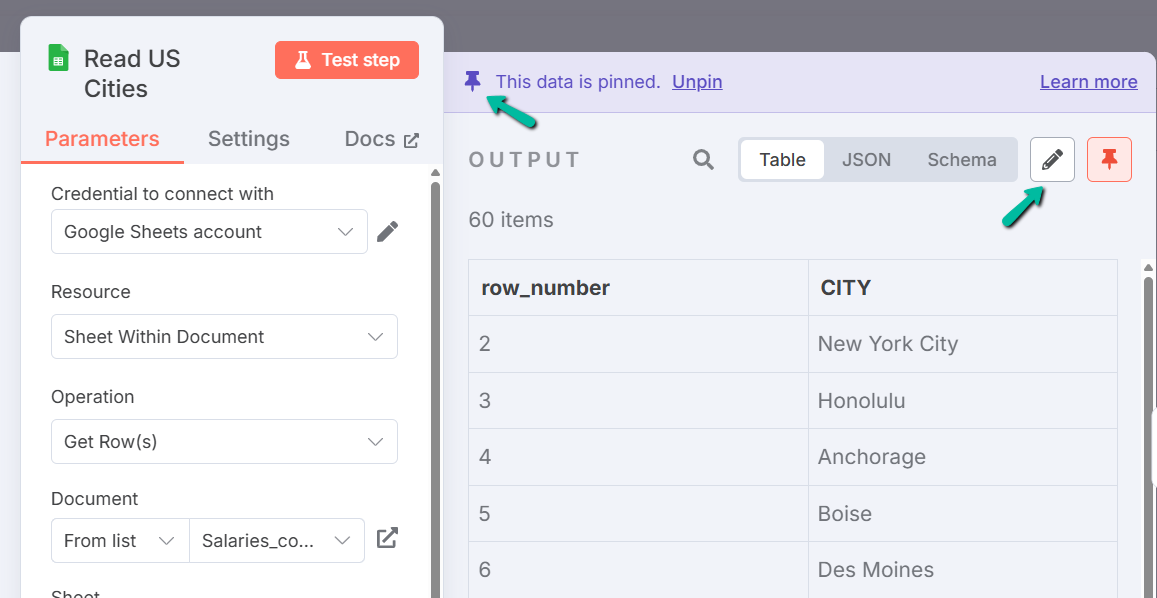Click the red pin icon to unpin output
Image resolution: width=1157 pixels, height=598 pixels.
[1110, 159]
